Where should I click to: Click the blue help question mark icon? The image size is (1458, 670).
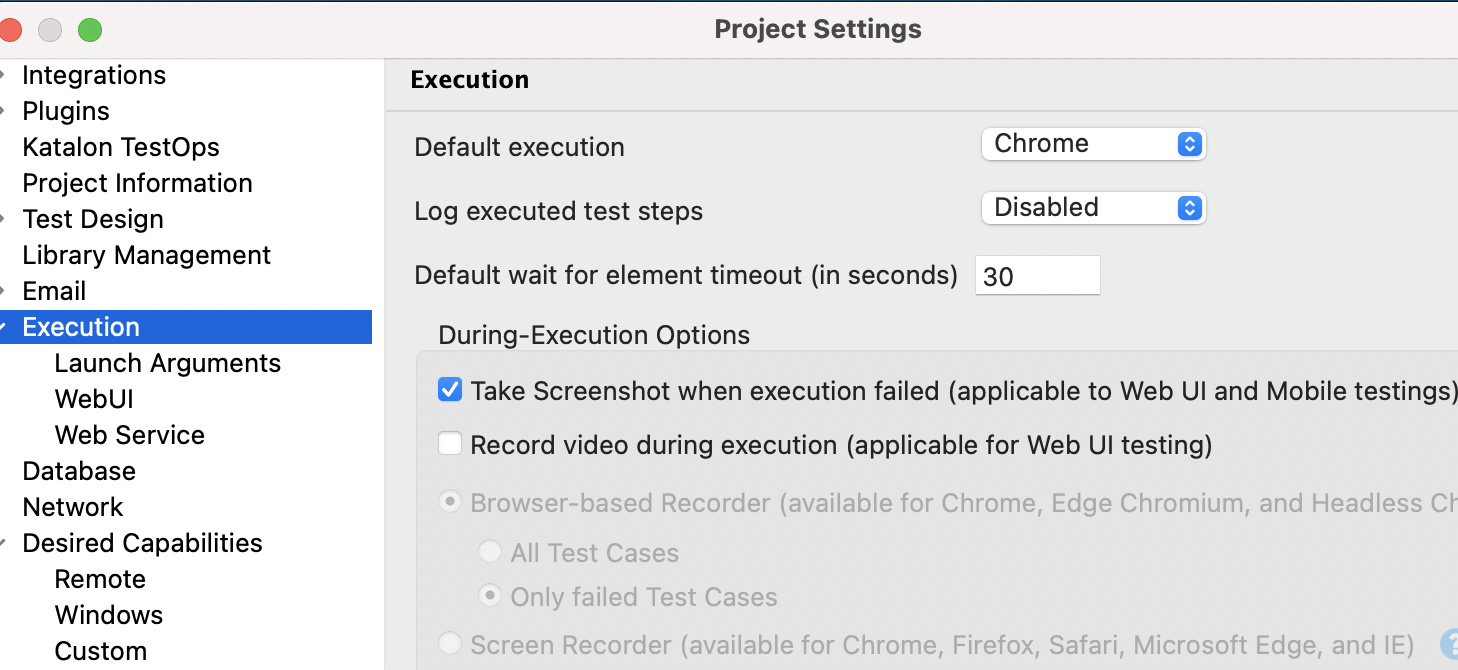tap(1449, 643)
